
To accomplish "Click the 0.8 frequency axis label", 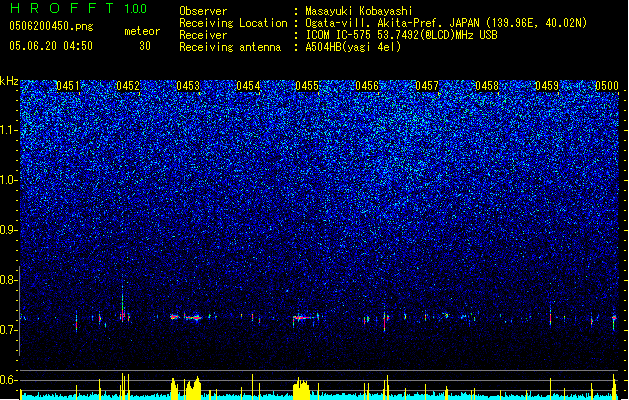I will click(x=8, y=280).
